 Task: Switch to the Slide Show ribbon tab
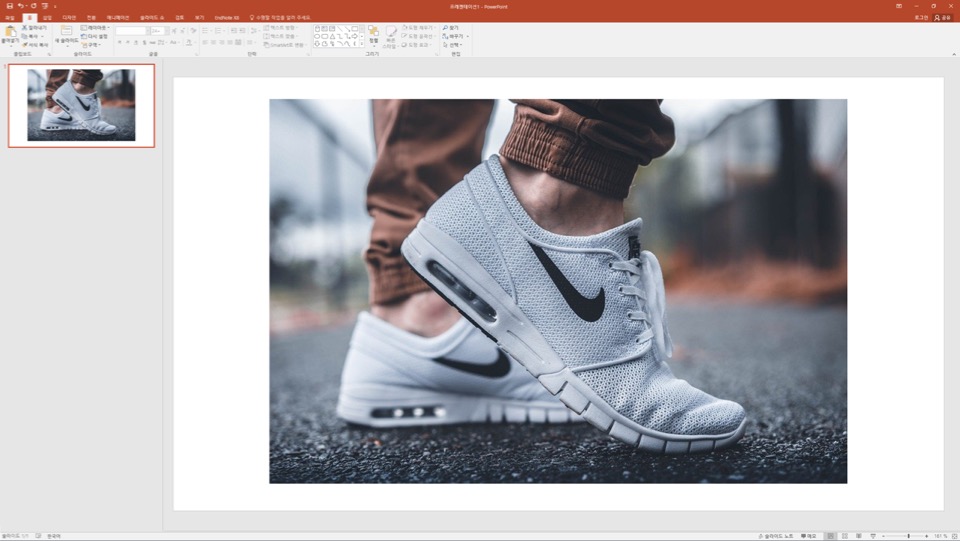tap(152, 18)
